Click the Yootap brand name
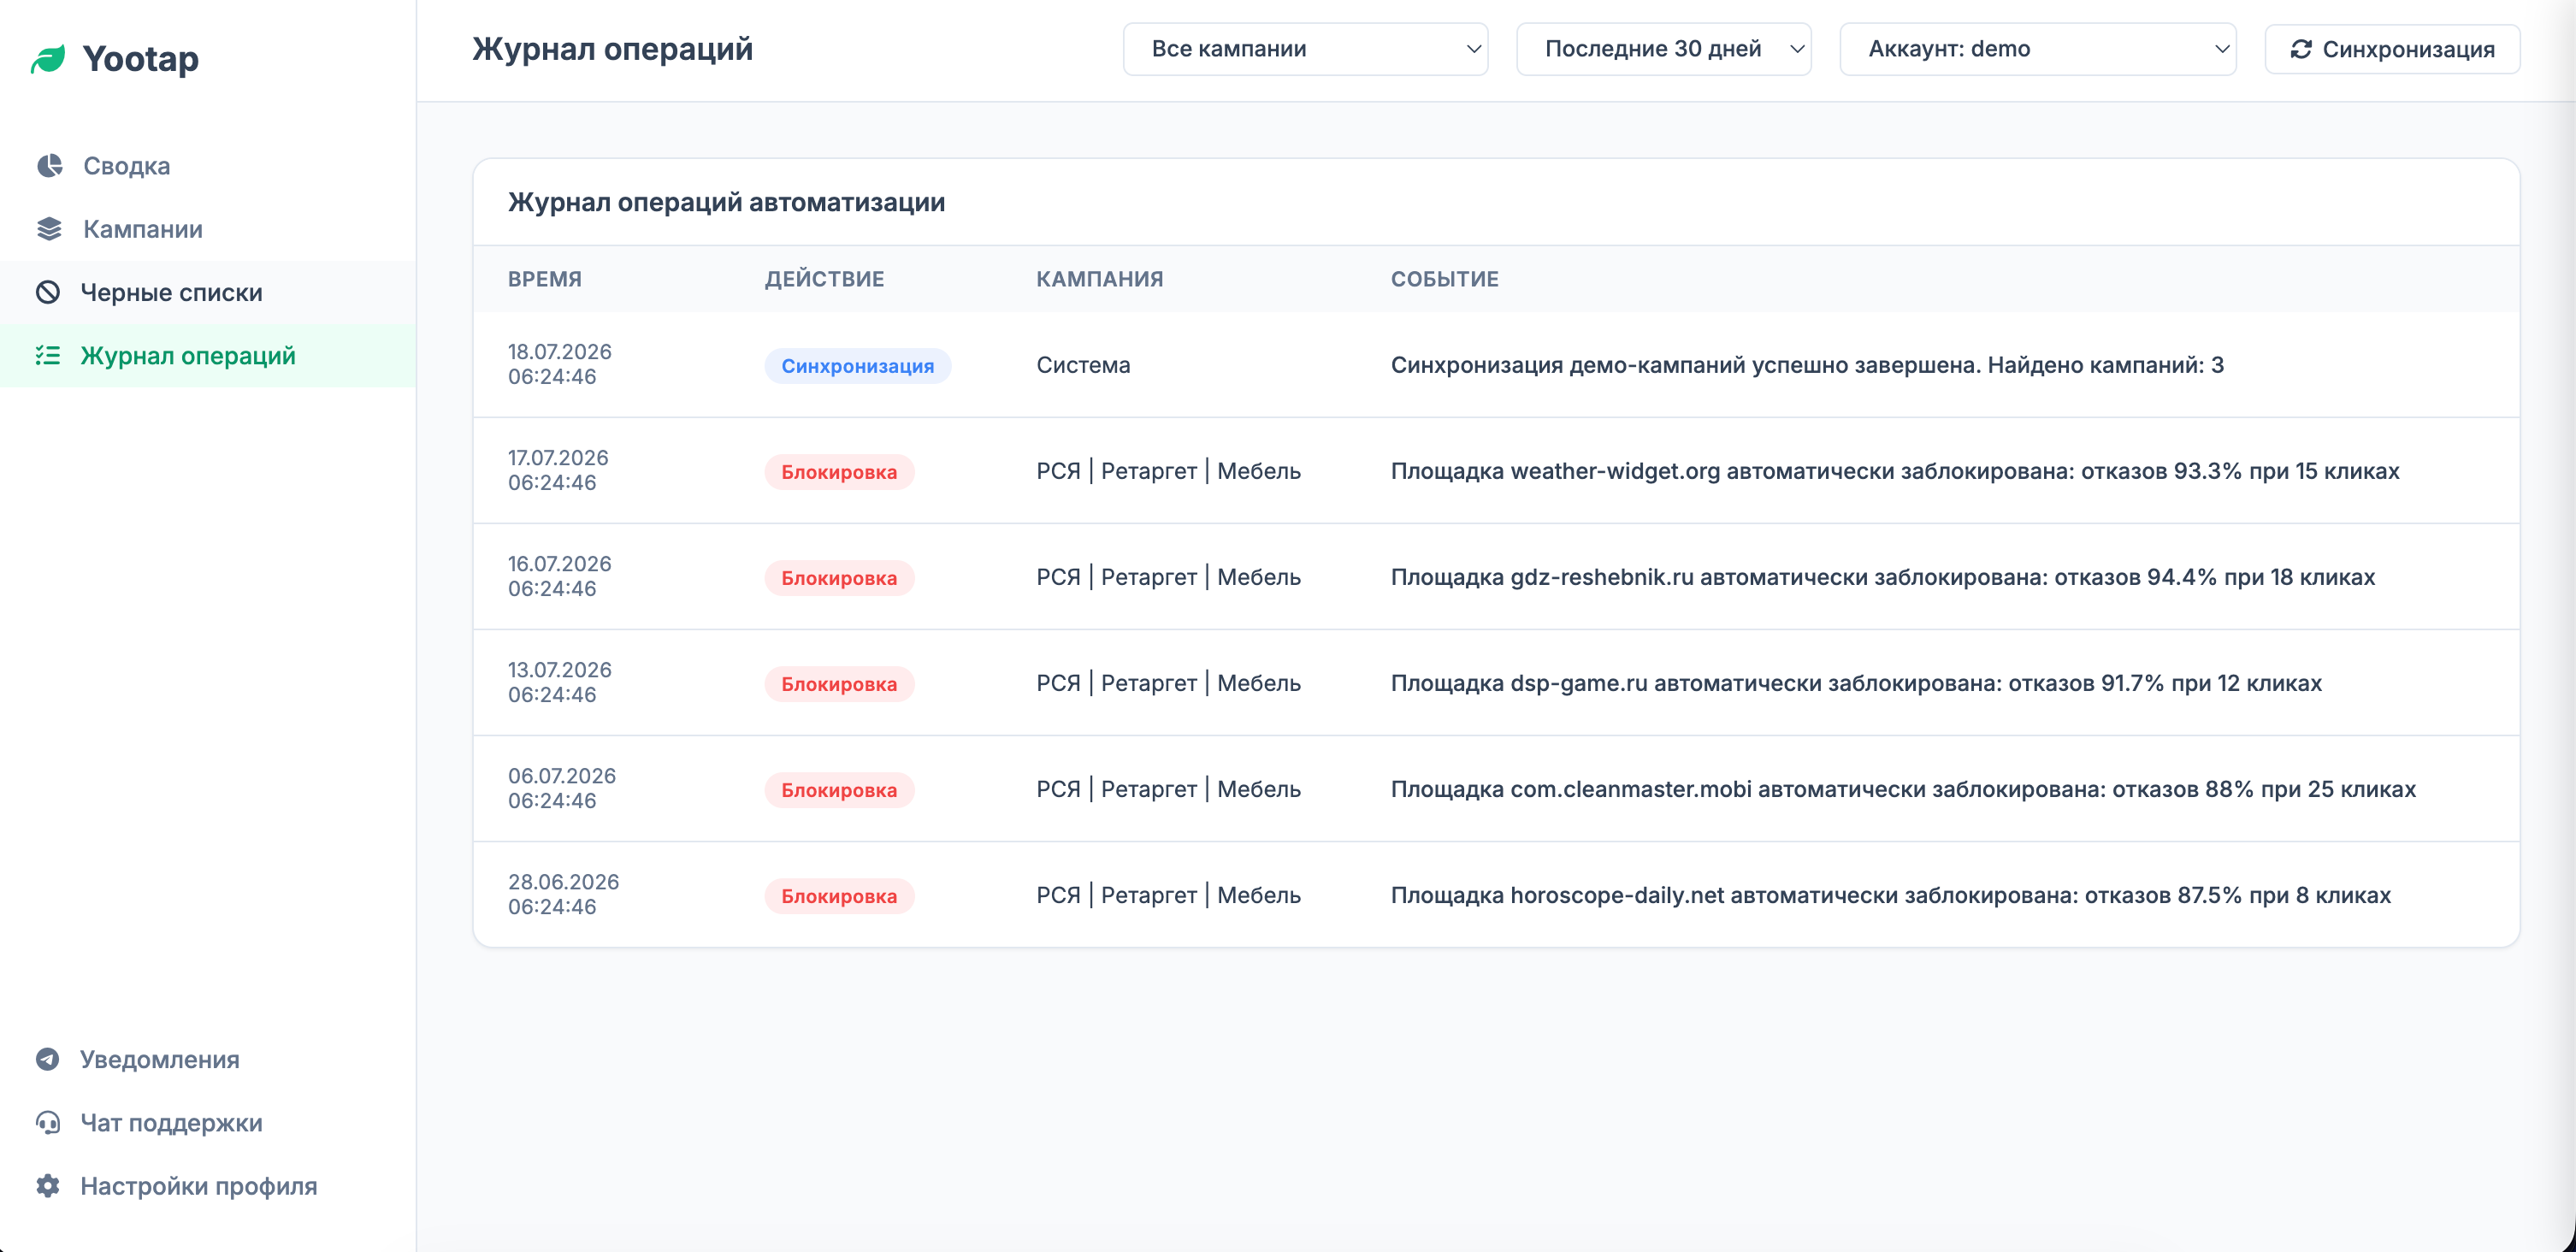The height and width of the screenshot is (1252, 2576). pos(140,59)
